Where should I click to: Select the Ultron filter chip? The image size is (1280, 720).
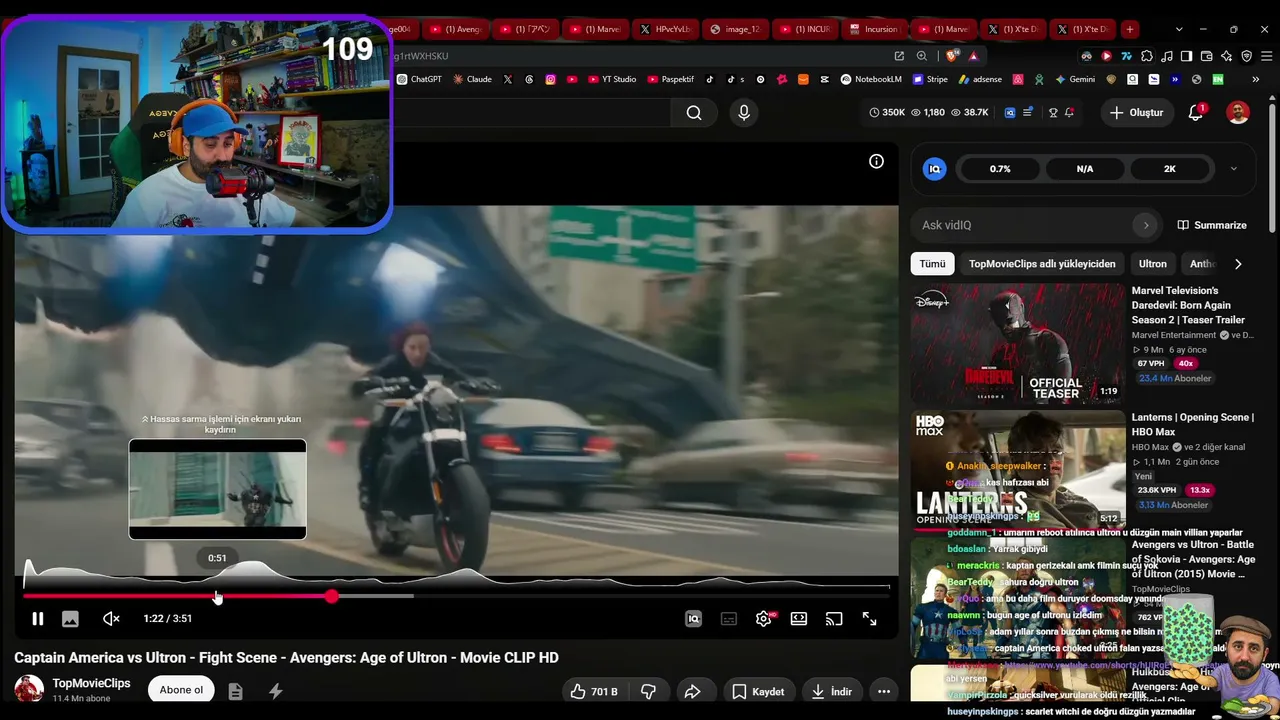pyautogui.click(x=1153, y=264)
